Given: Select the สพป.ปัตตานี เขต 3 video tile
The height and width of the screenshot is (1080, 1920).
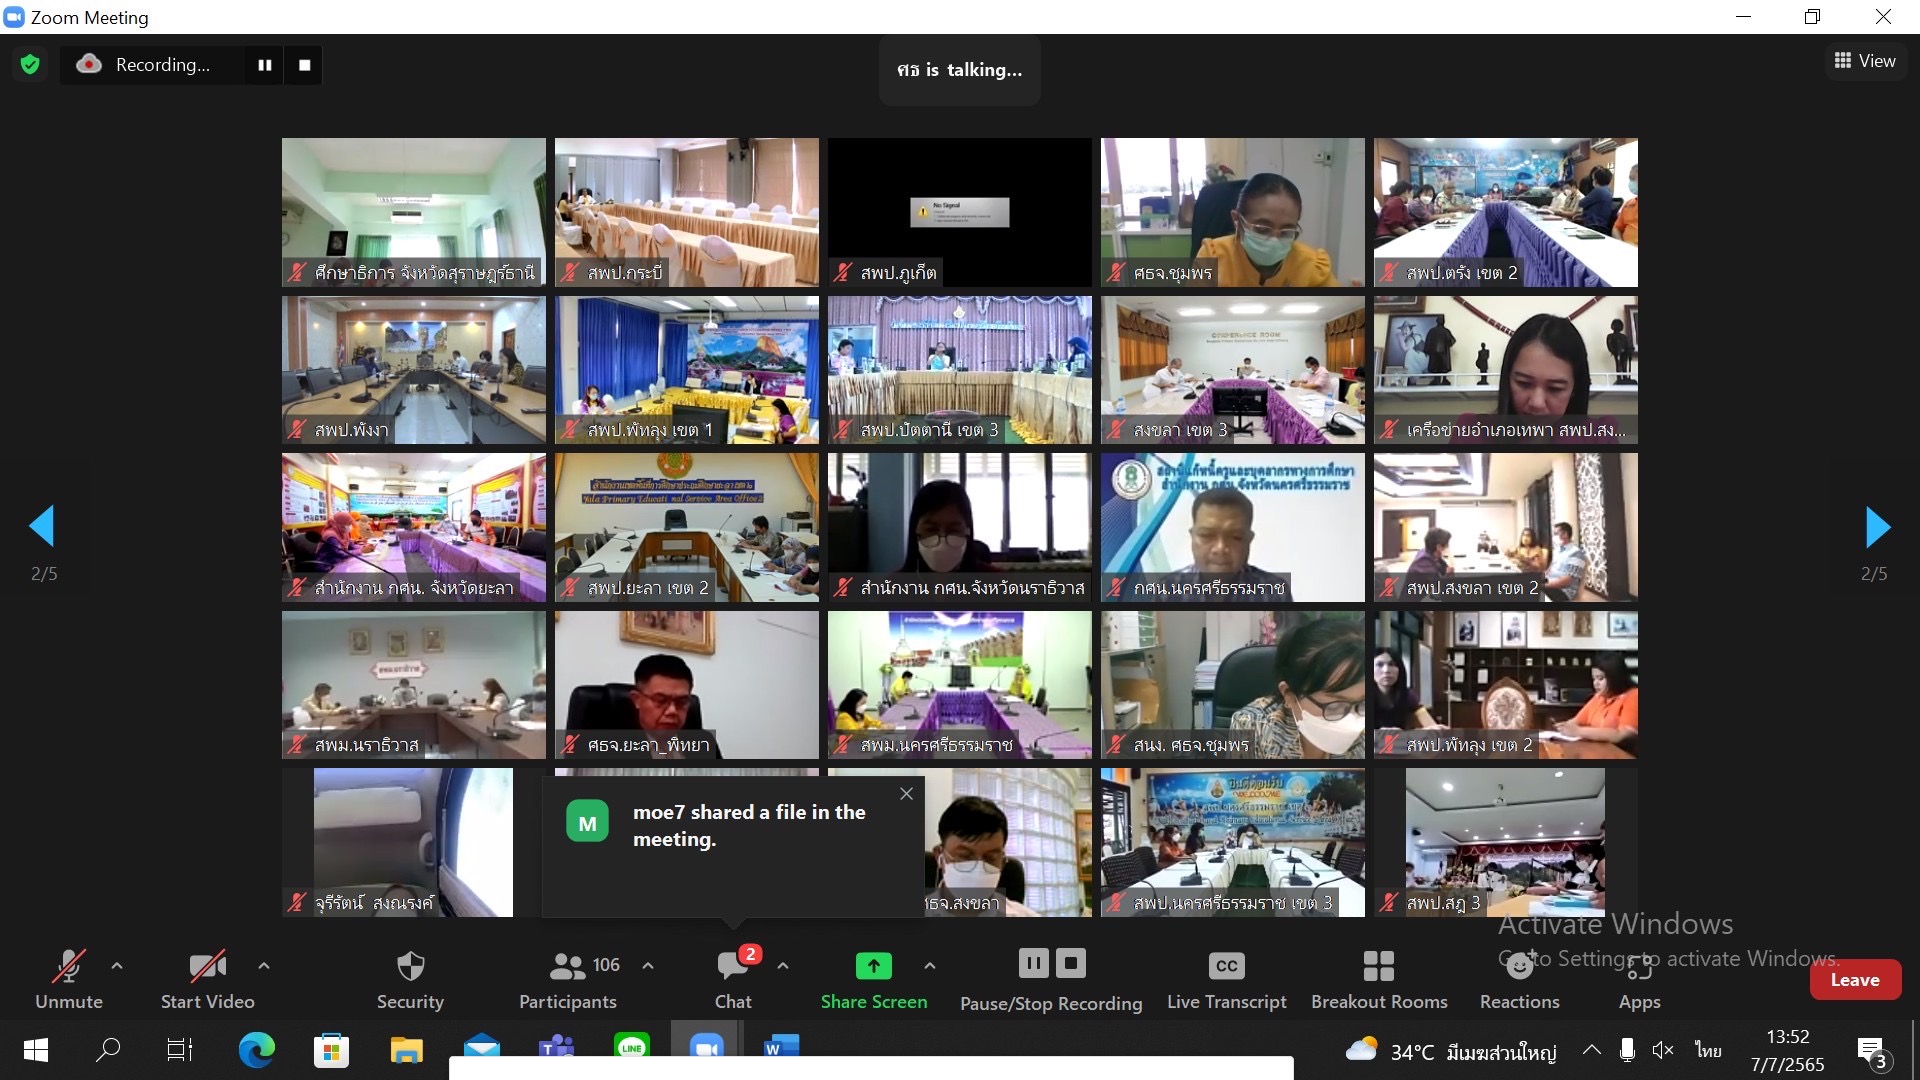Looking at the screenshot, I should coord(959,370).
